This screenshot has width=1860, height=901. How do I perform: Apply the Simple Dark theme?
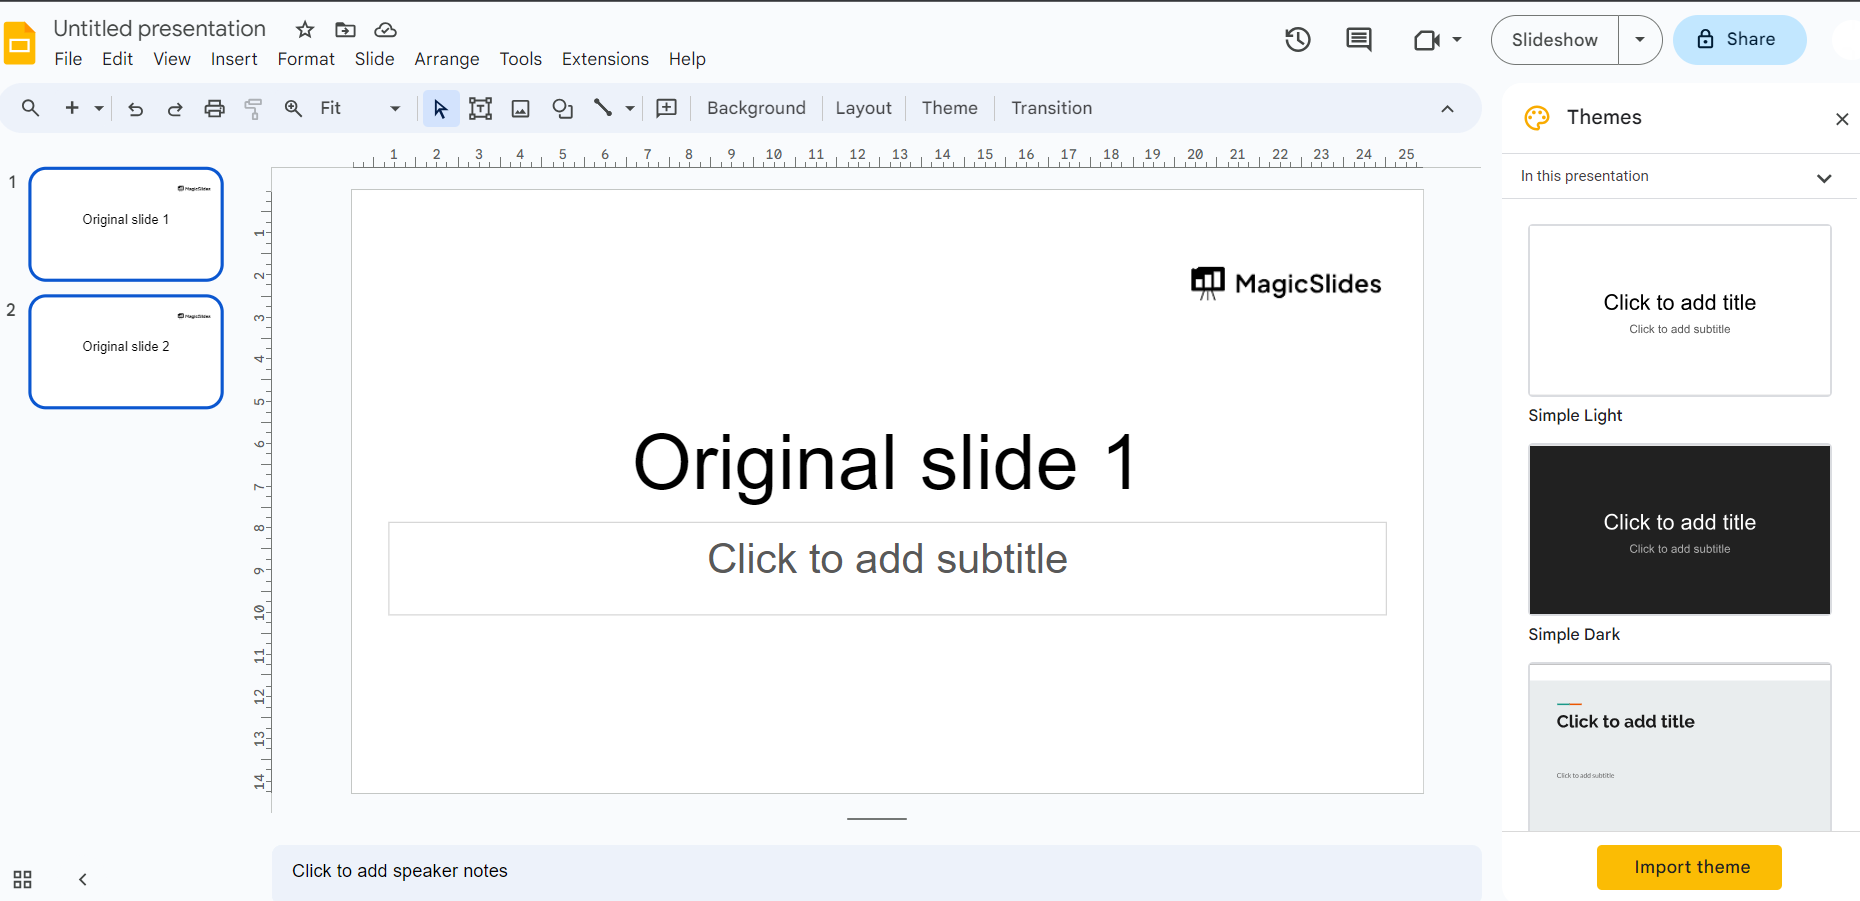[x=1680, y=530]
